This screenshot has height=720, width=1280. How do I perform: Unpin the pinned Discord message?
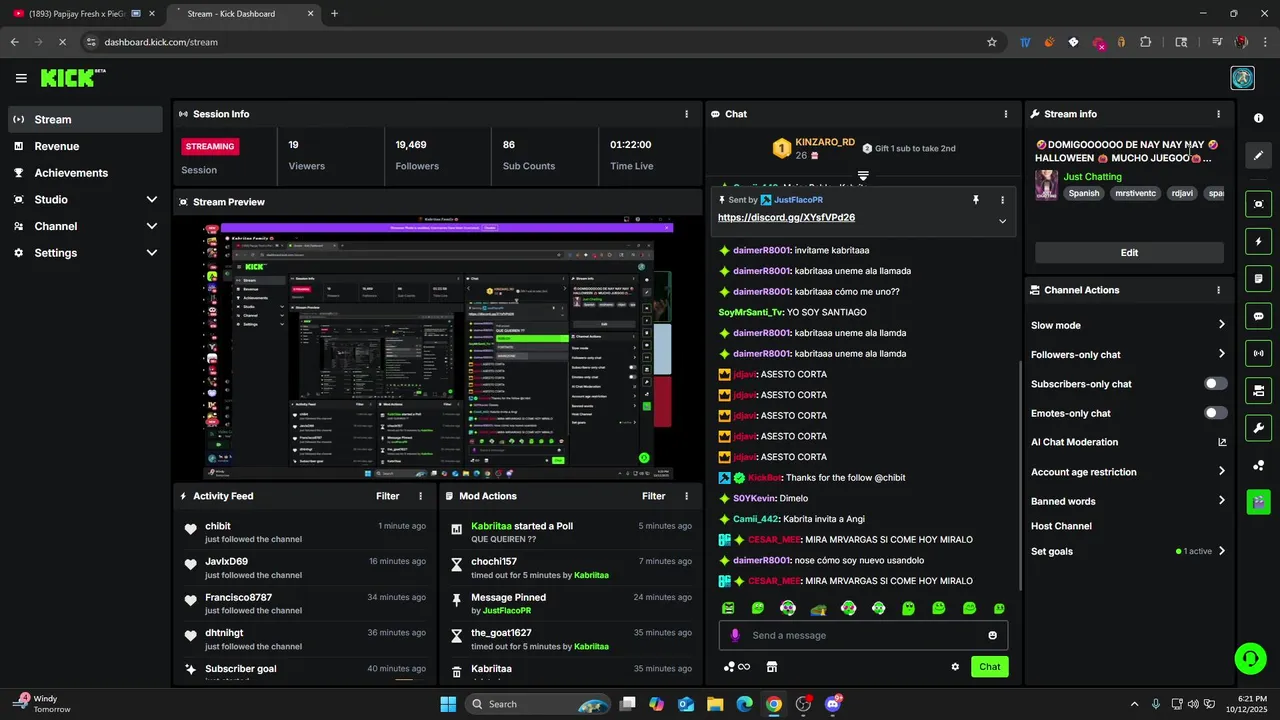tap(976, 200)
